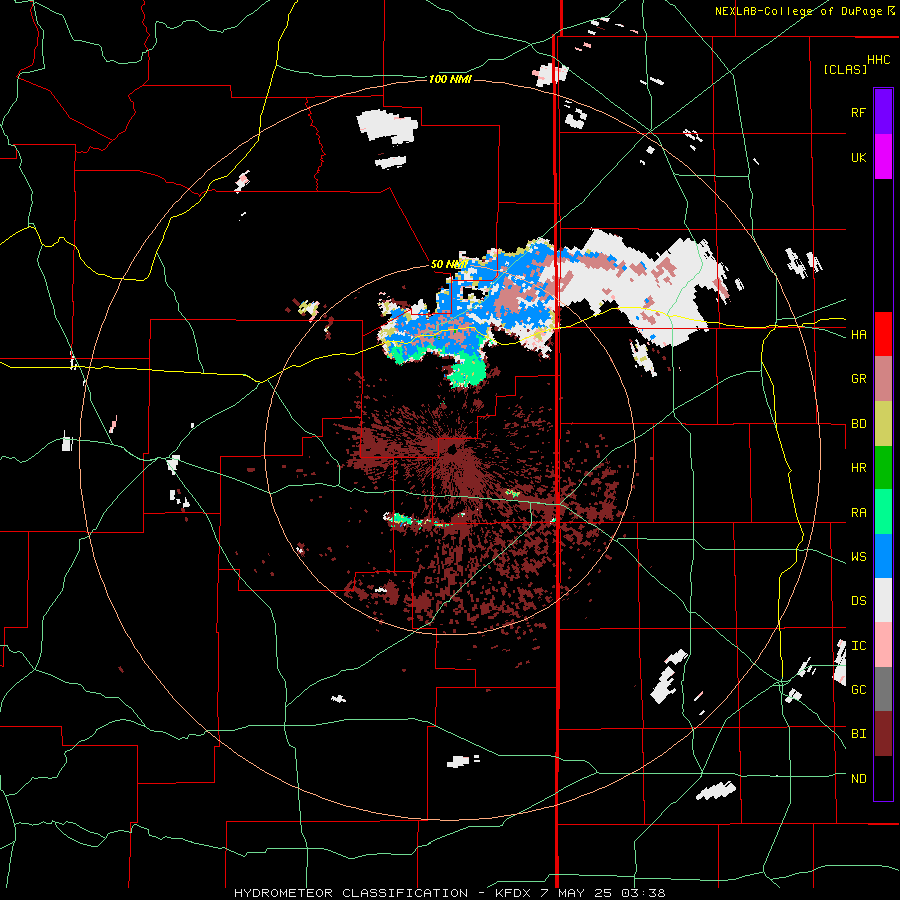The image size is (900, 900).
Task: Select the RA legend label
Action: click(858, 513)
